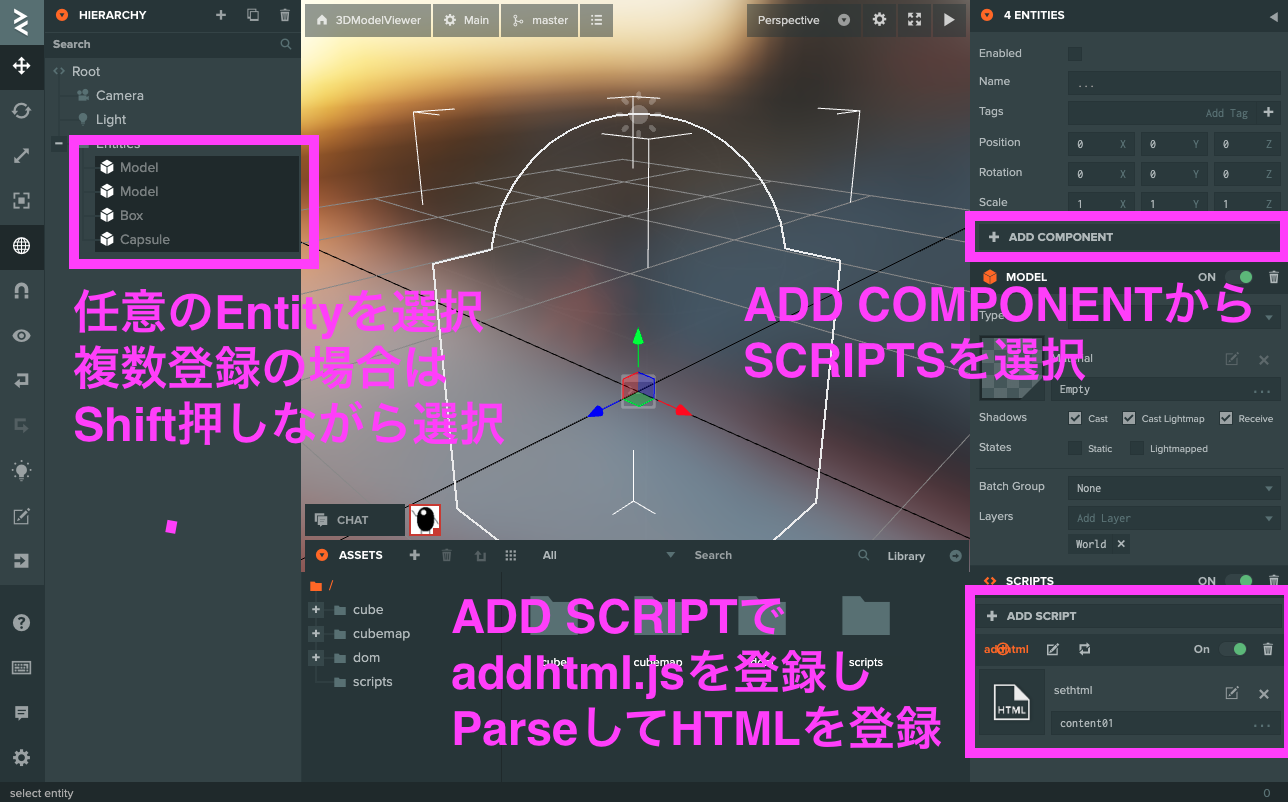Click the list menu icon beside master
The image size is (1288, 802).
(596, 20)
